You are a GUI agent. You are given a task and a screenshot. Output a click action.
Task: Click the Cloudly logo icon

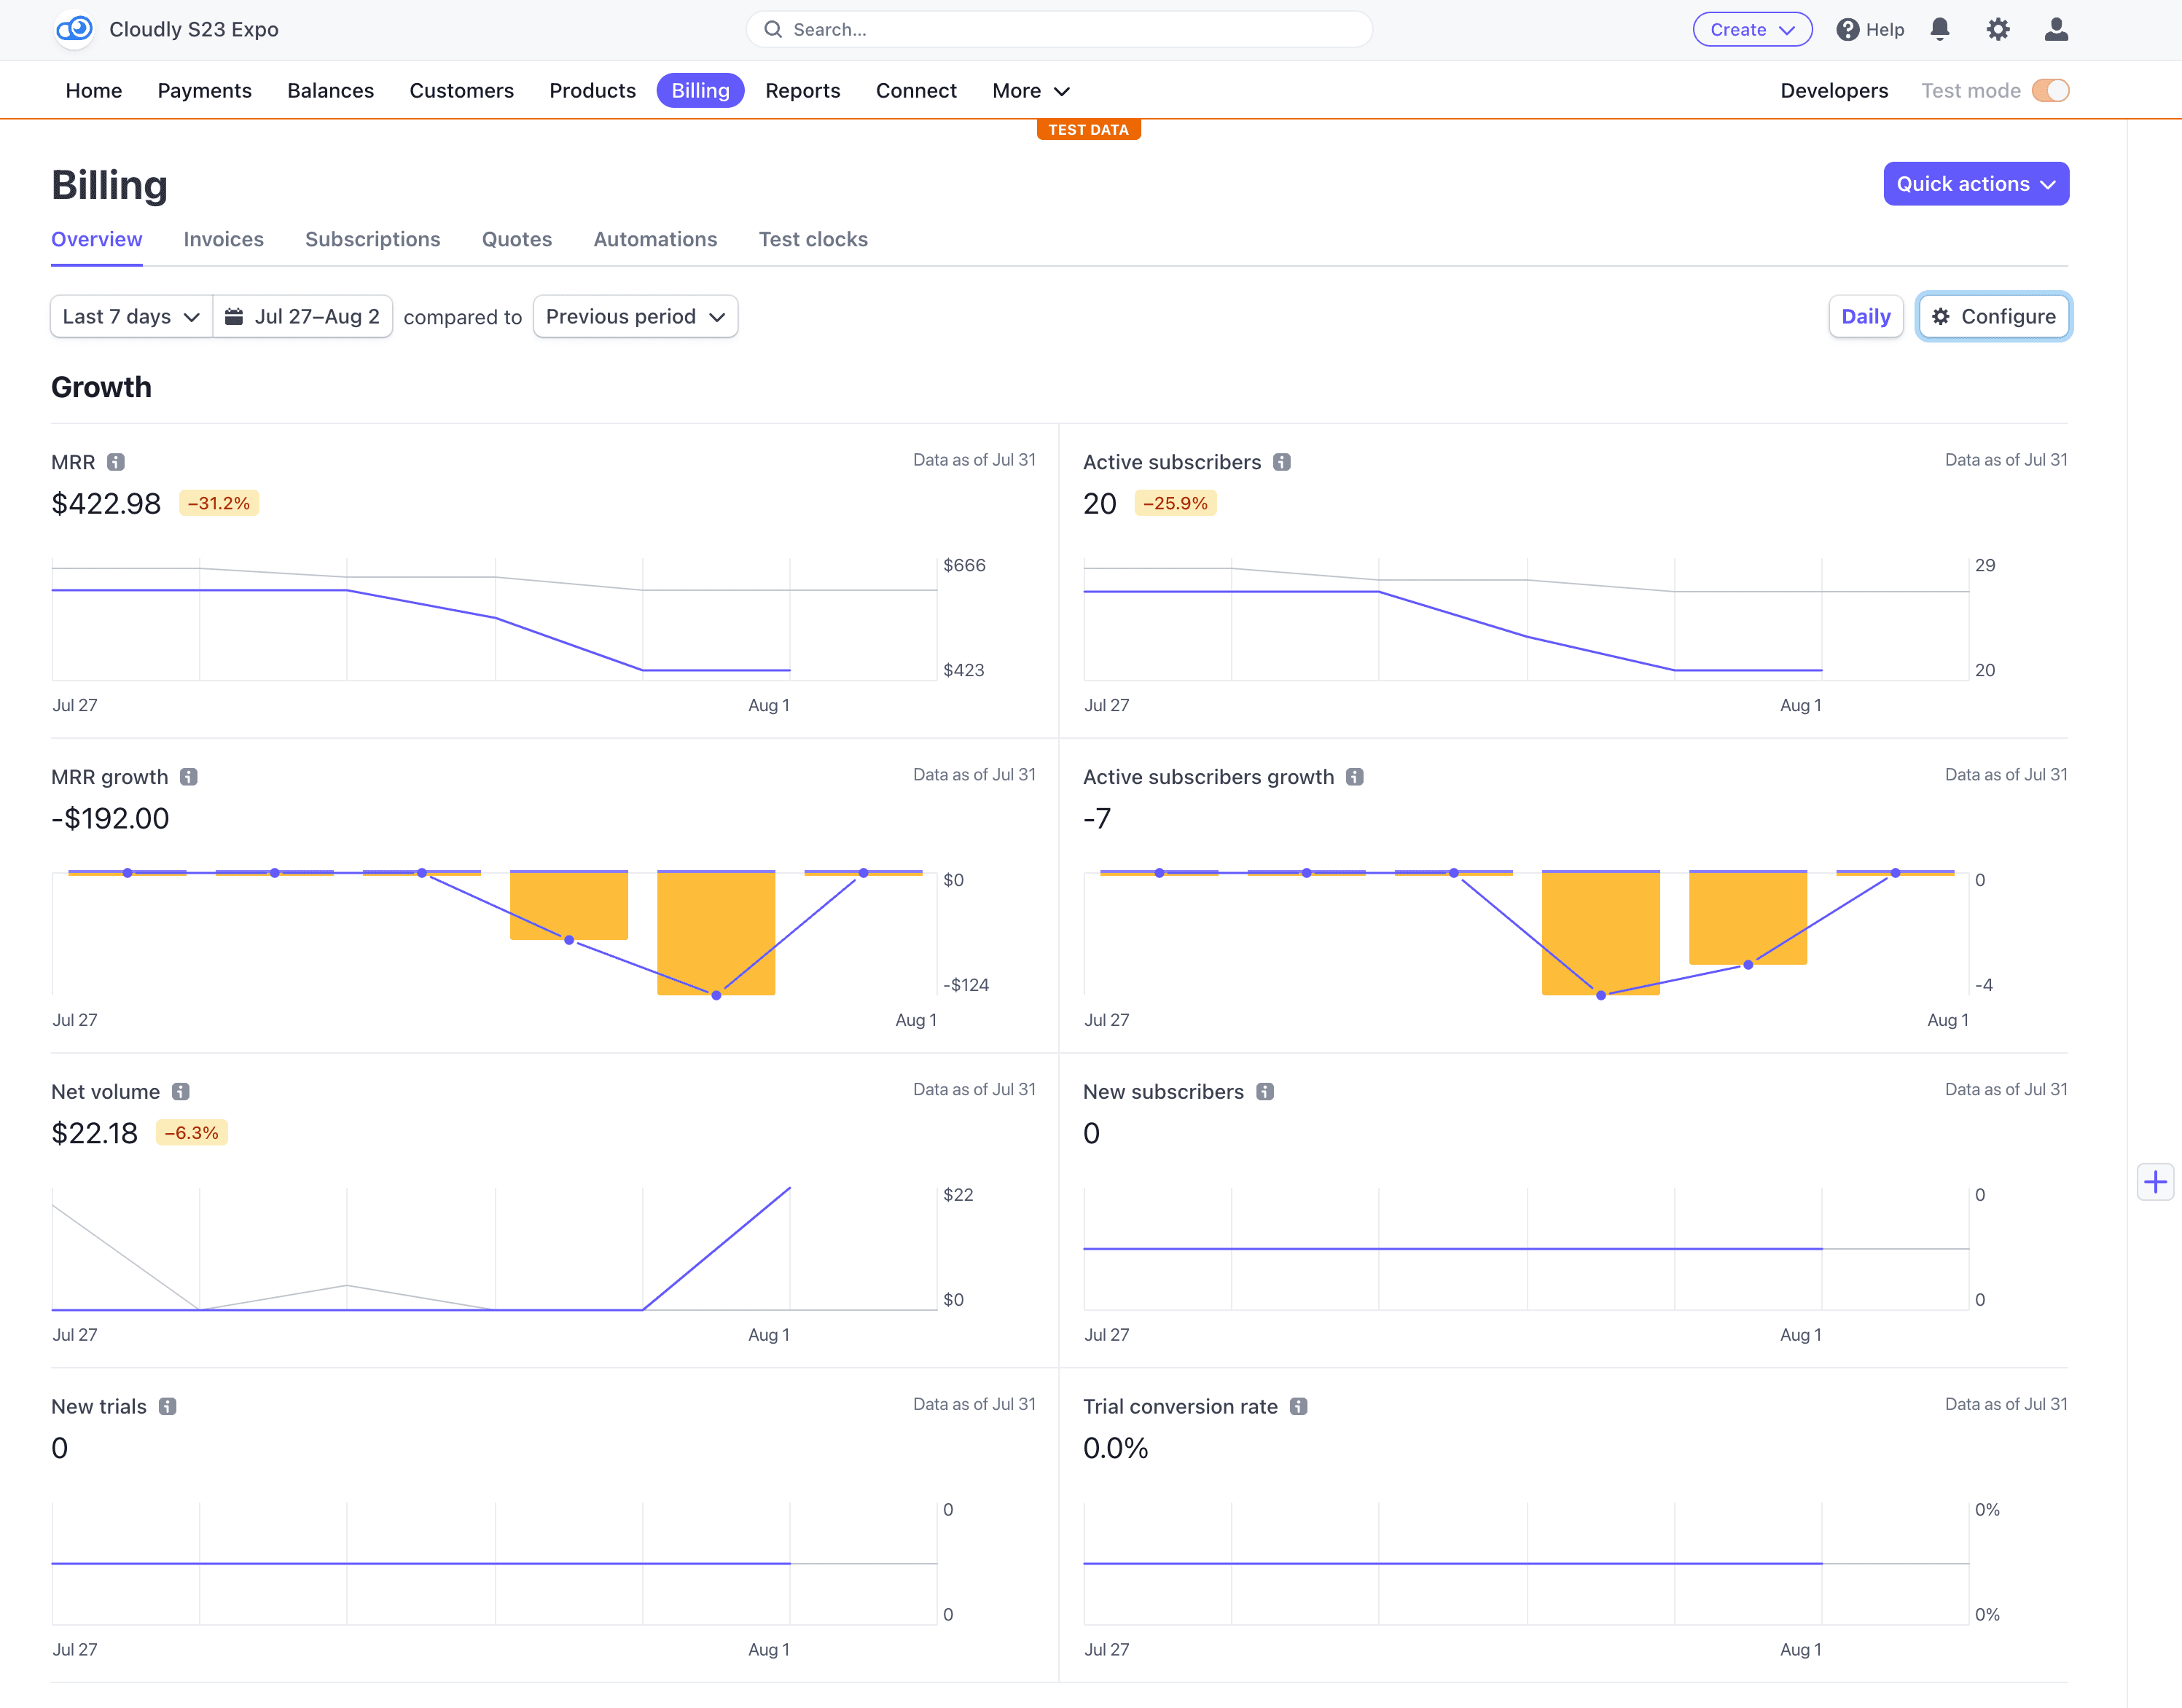tap(74, 29)
